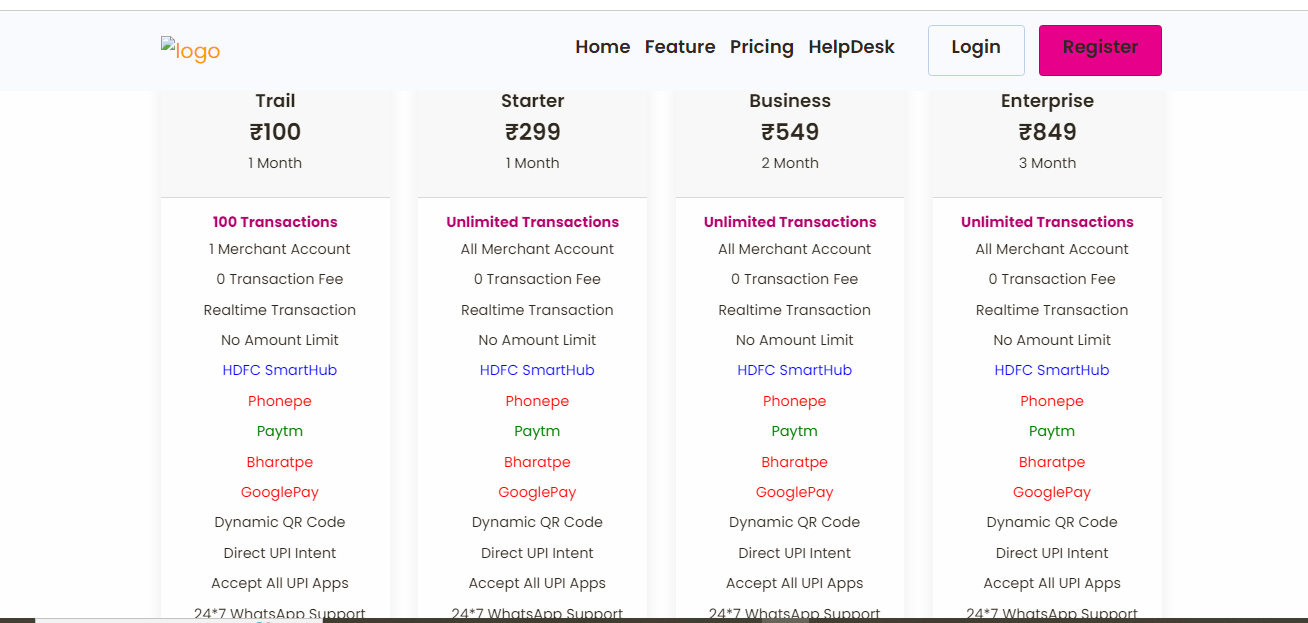Choose the Enterprise plan heading
Screen dimensions: 1308x623
(x=1047, y=101)
